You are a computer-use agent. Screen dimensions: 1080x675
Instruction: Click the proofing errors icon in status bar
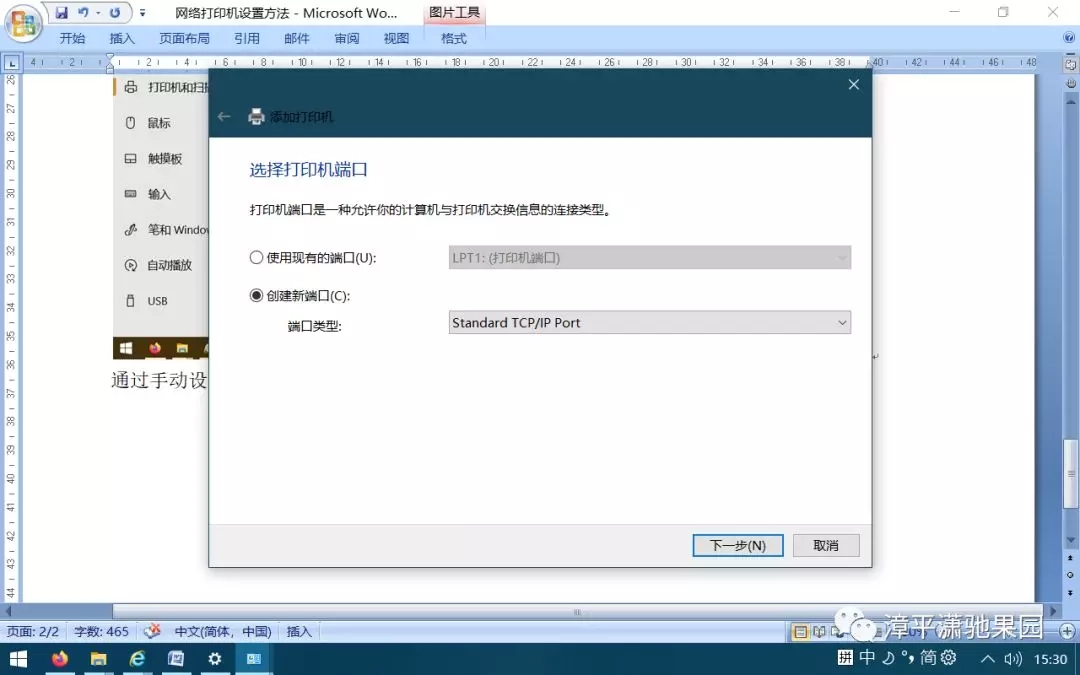(x=152, y=631)
